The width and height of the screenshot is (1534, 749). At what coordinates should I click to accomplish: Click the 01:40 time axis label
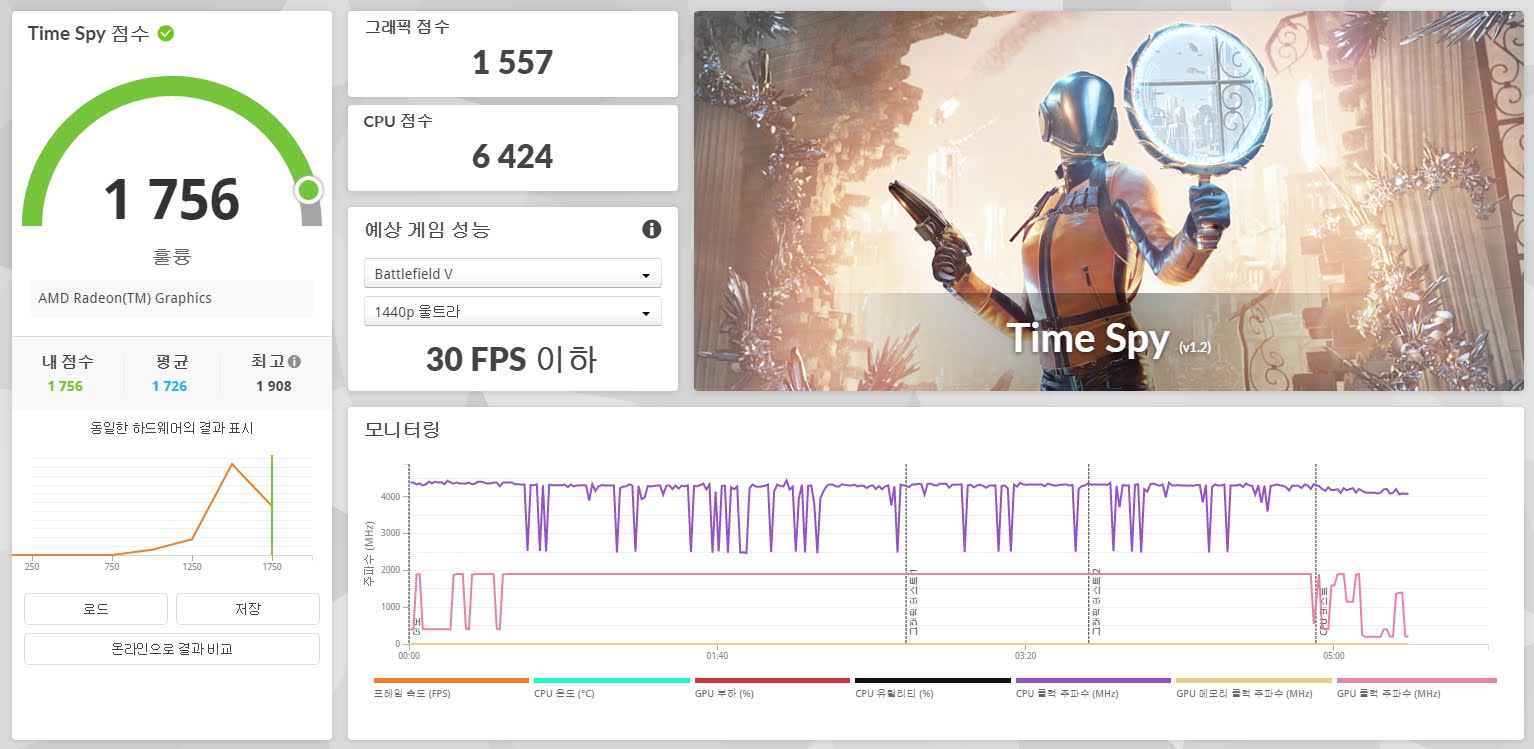(x=716, y=657)
